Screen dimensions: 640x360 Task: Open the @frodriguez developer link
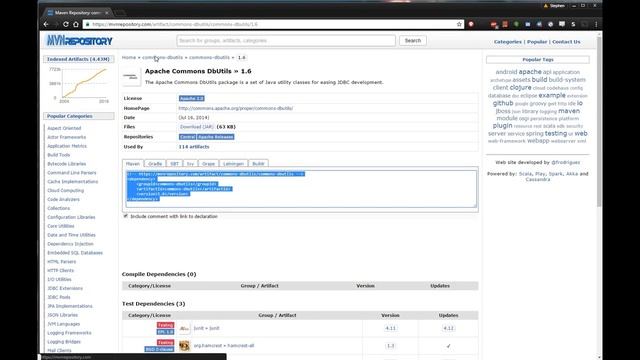[x=566, y=162]
